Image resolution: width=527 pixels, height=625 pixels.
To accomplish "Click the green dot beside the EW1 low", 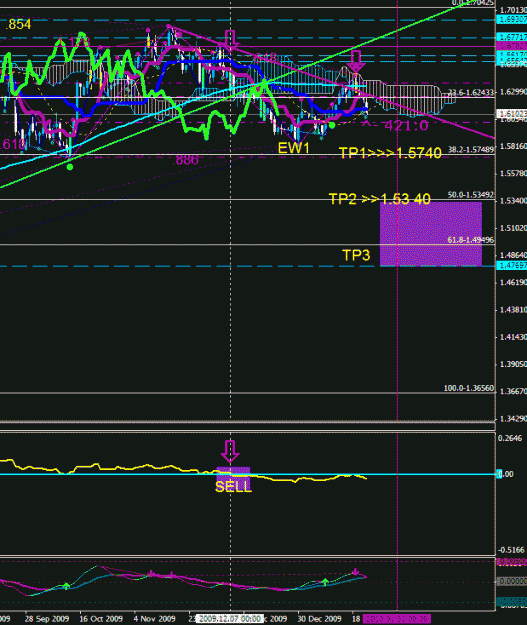I will pos(332,125).
